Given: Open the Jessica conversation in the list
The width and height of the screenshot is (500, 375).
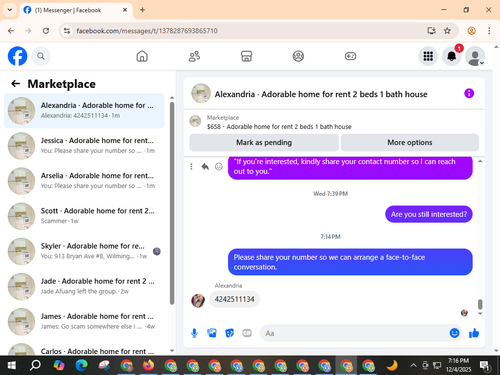Looking at the screenshot, I should 84,146.
